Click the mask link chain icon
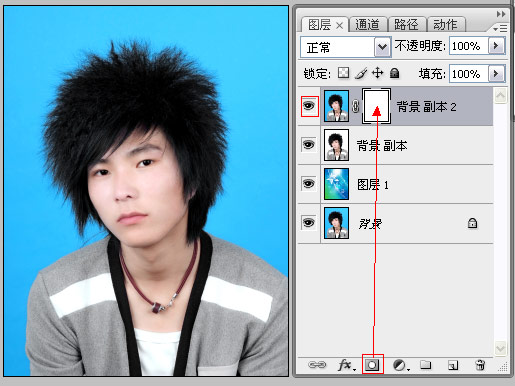Image resolution: width=515 pixels, height=386 pixels. coord(355,107)
